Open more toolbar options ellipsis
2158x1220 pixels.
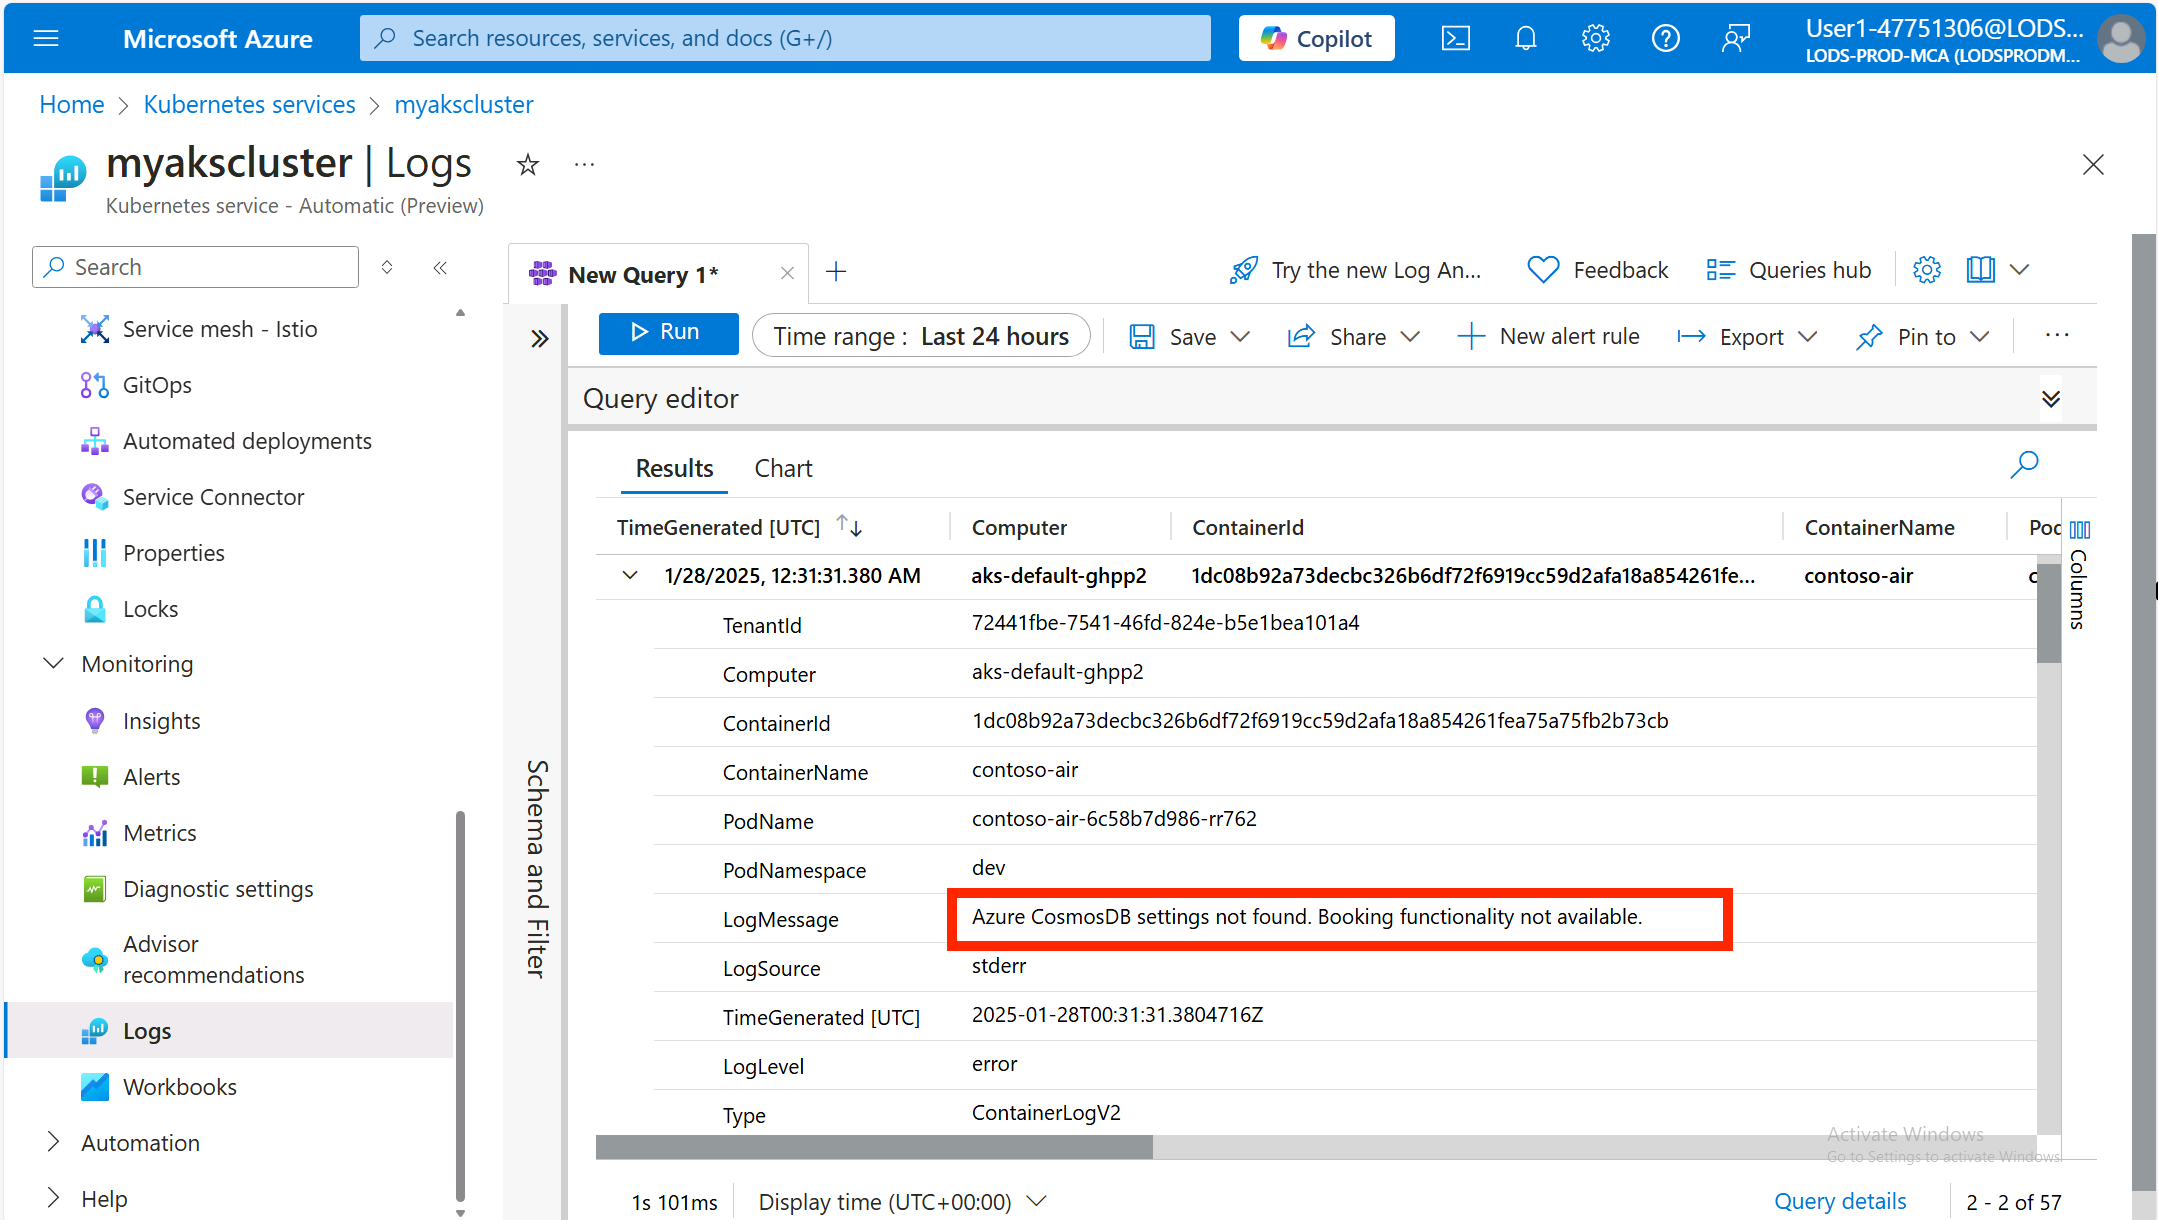pyautogui.click(x=2057, y=336)
